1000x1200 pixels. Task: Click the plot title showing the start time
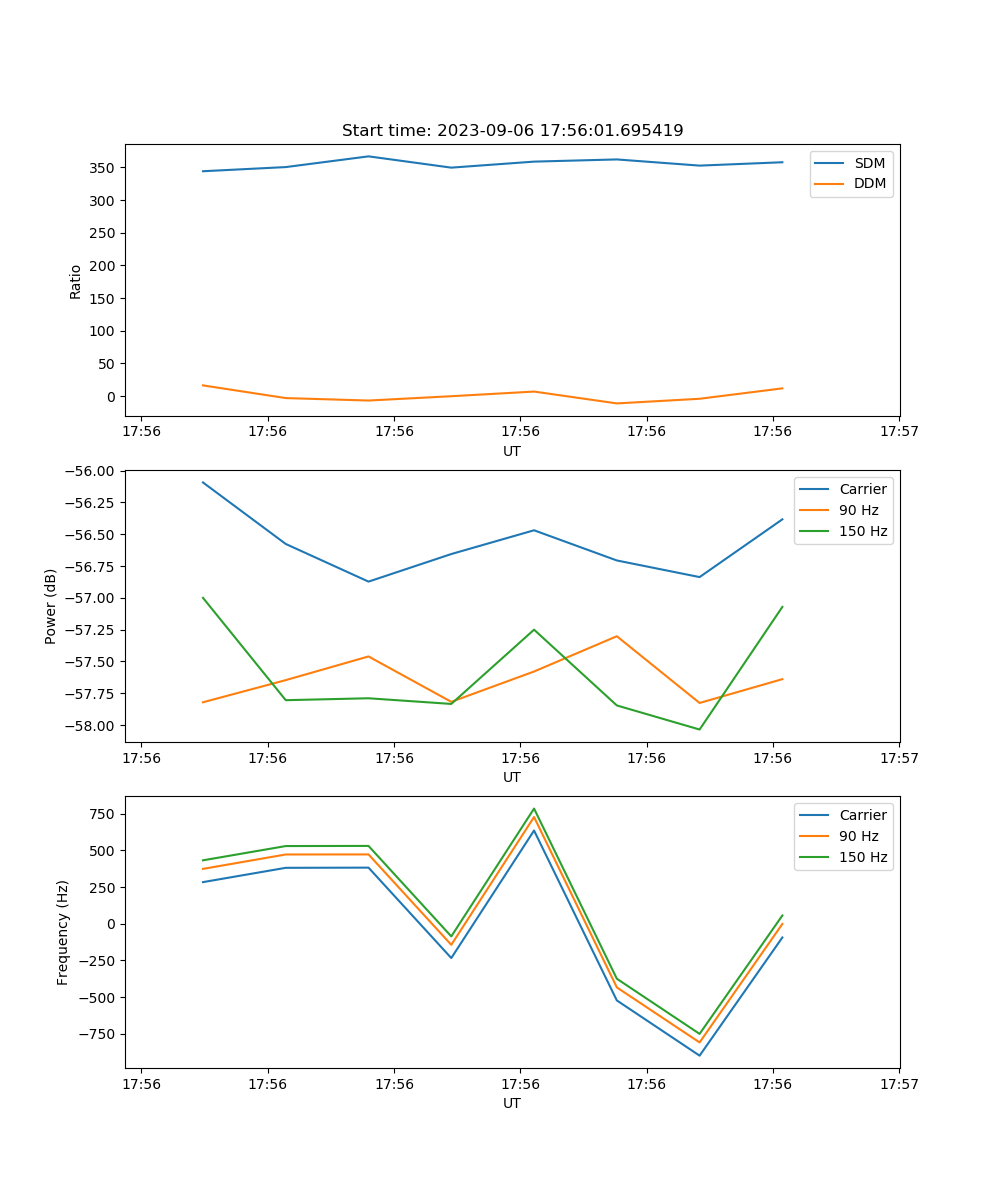(x=512, y=131)
